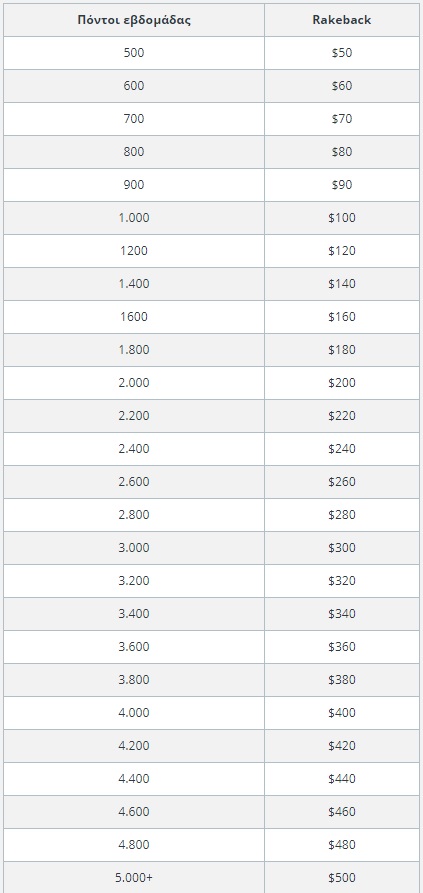The width and height of the screenshot is (423, 893).
Task: Click the $200 rakeback cell
Action: click(x=342, y=383)
